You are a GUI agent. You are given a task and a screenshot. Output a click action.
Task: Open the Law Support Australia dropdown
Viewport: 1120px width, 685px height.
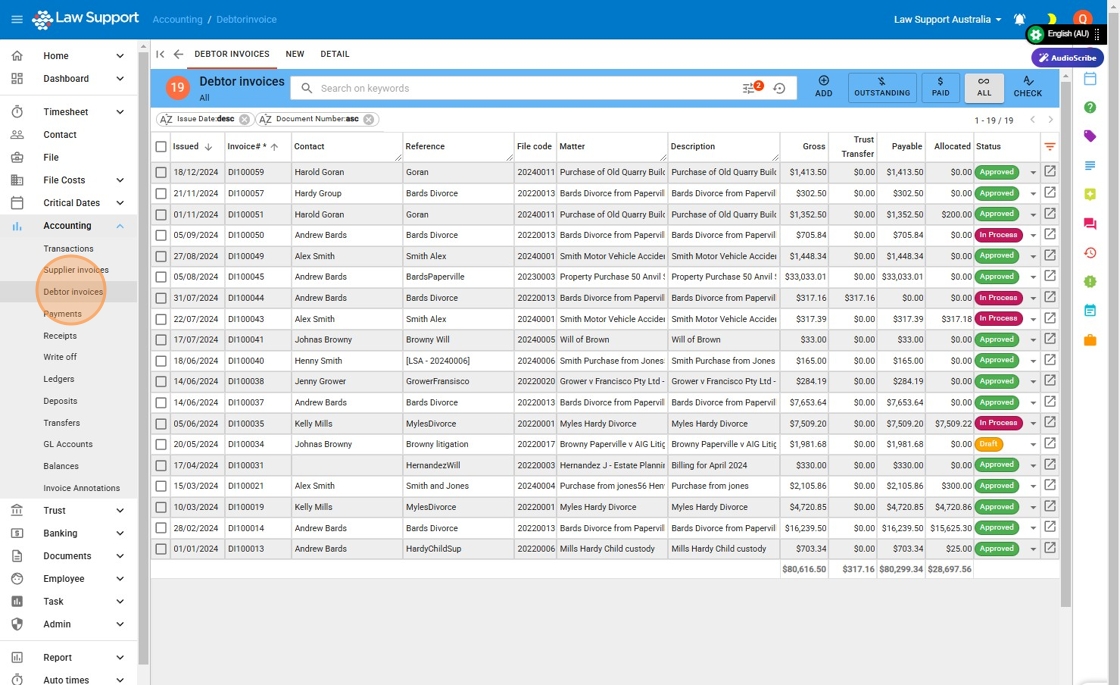click(x=947, y=19)
